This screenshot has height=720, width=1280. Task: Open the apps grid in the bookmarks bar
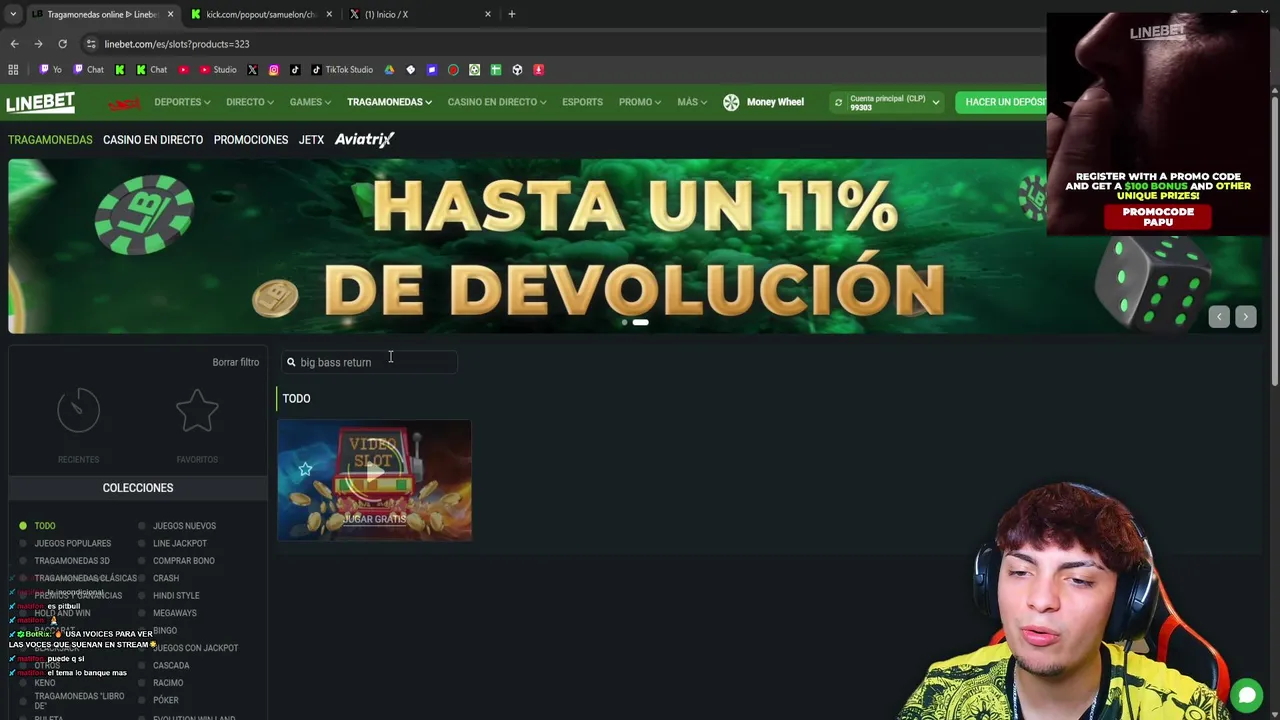(x=13, y=70)
